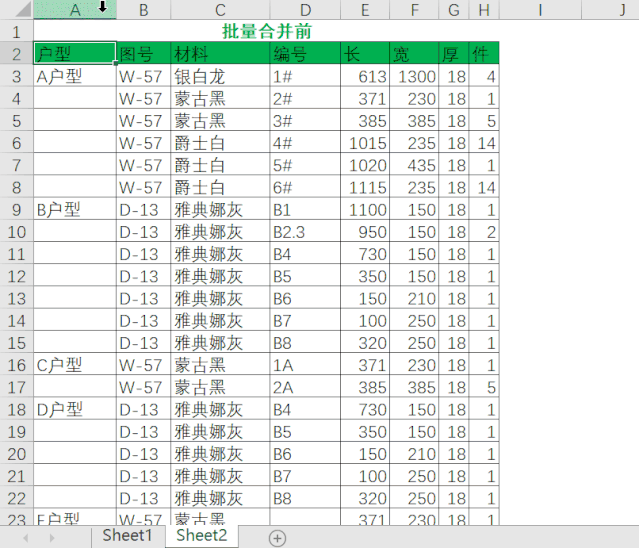Select cell 1020 in row 7
The height and width of the screenshot is (548, 639).
pos(365,165)
